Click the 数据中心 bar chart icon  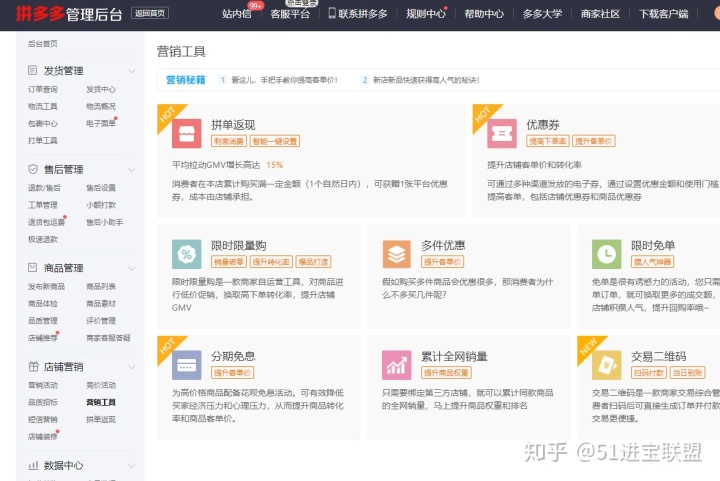tap(33, 465)
